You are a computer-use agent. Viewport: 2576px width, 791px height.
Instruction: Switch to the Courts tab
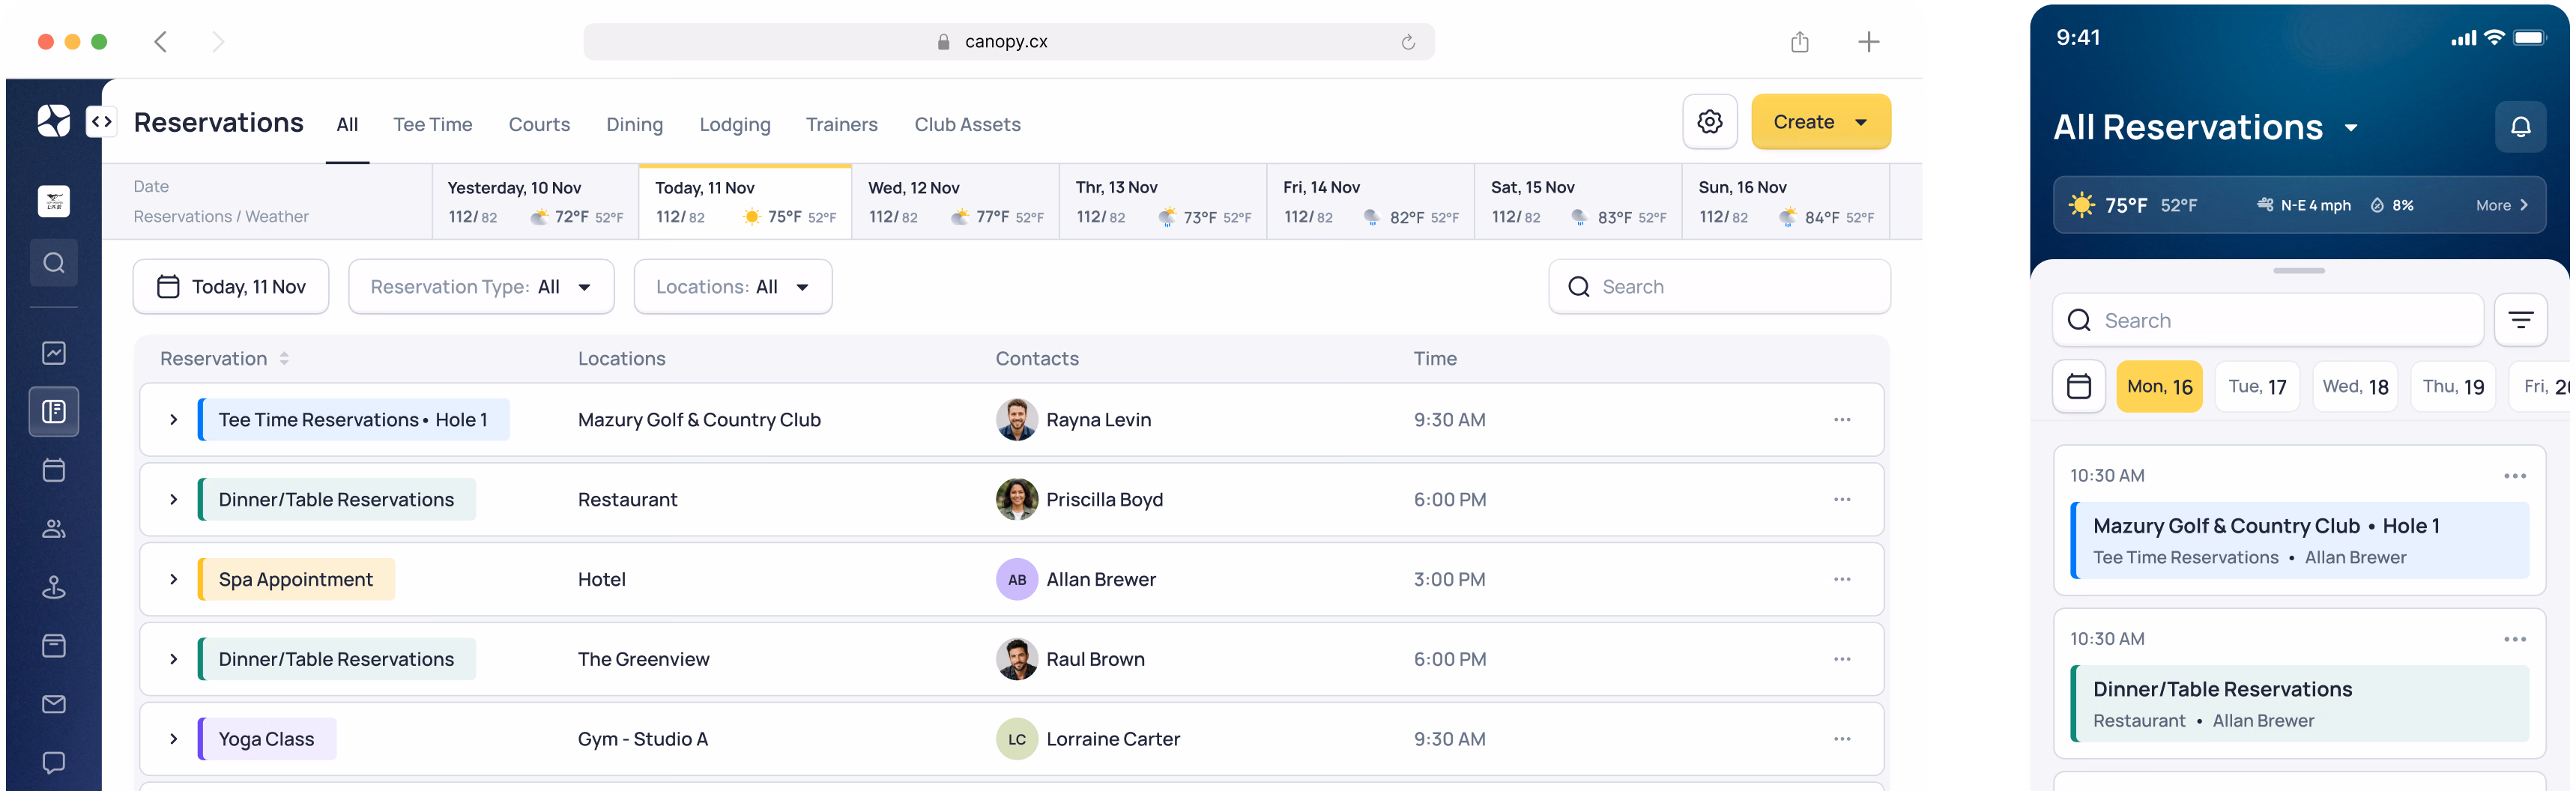539,125
